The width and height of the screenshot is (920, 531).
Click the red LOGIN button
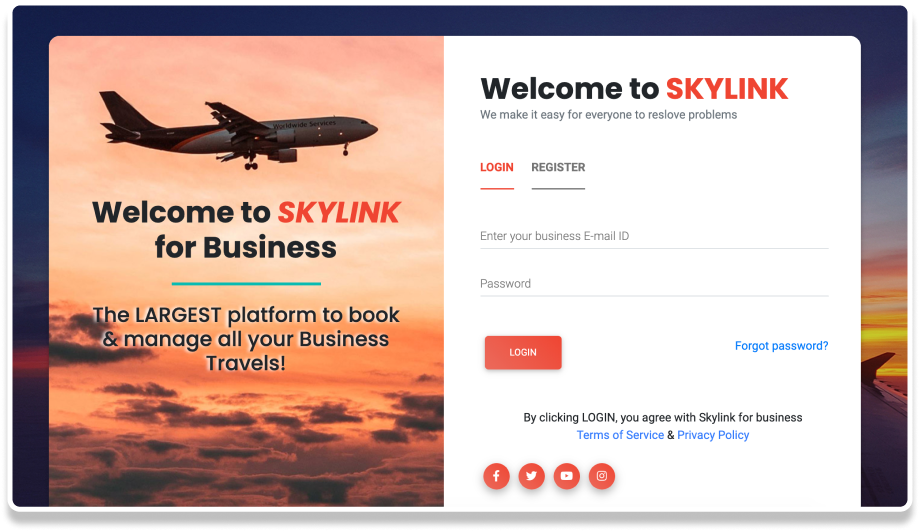point(523,353)
